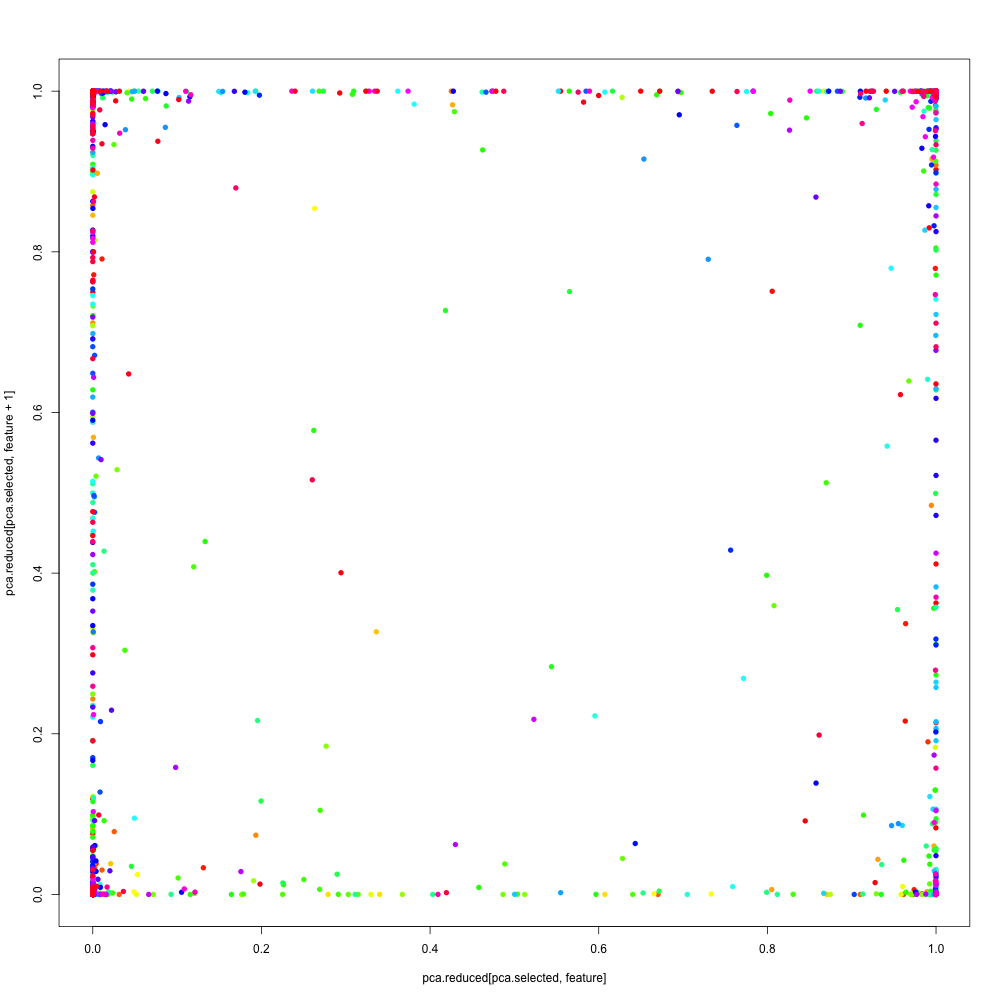Click the 0.4 tick label on the x-axis
This screenshot has height=1000, width=1000.
(x=430, y=942)
